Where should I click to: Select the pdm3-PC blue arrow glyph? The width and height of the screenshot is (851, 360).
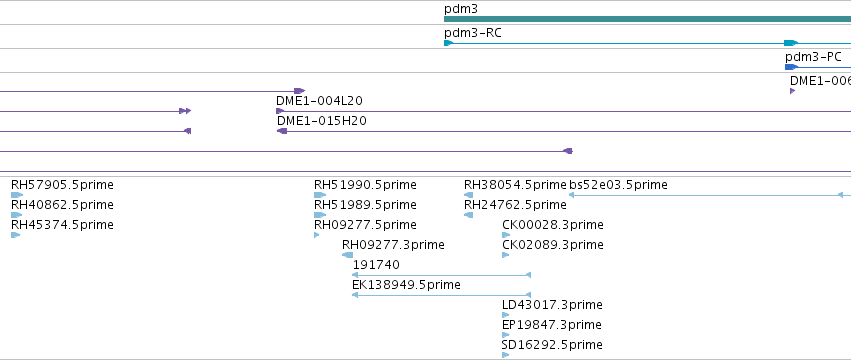pos(791,67)
